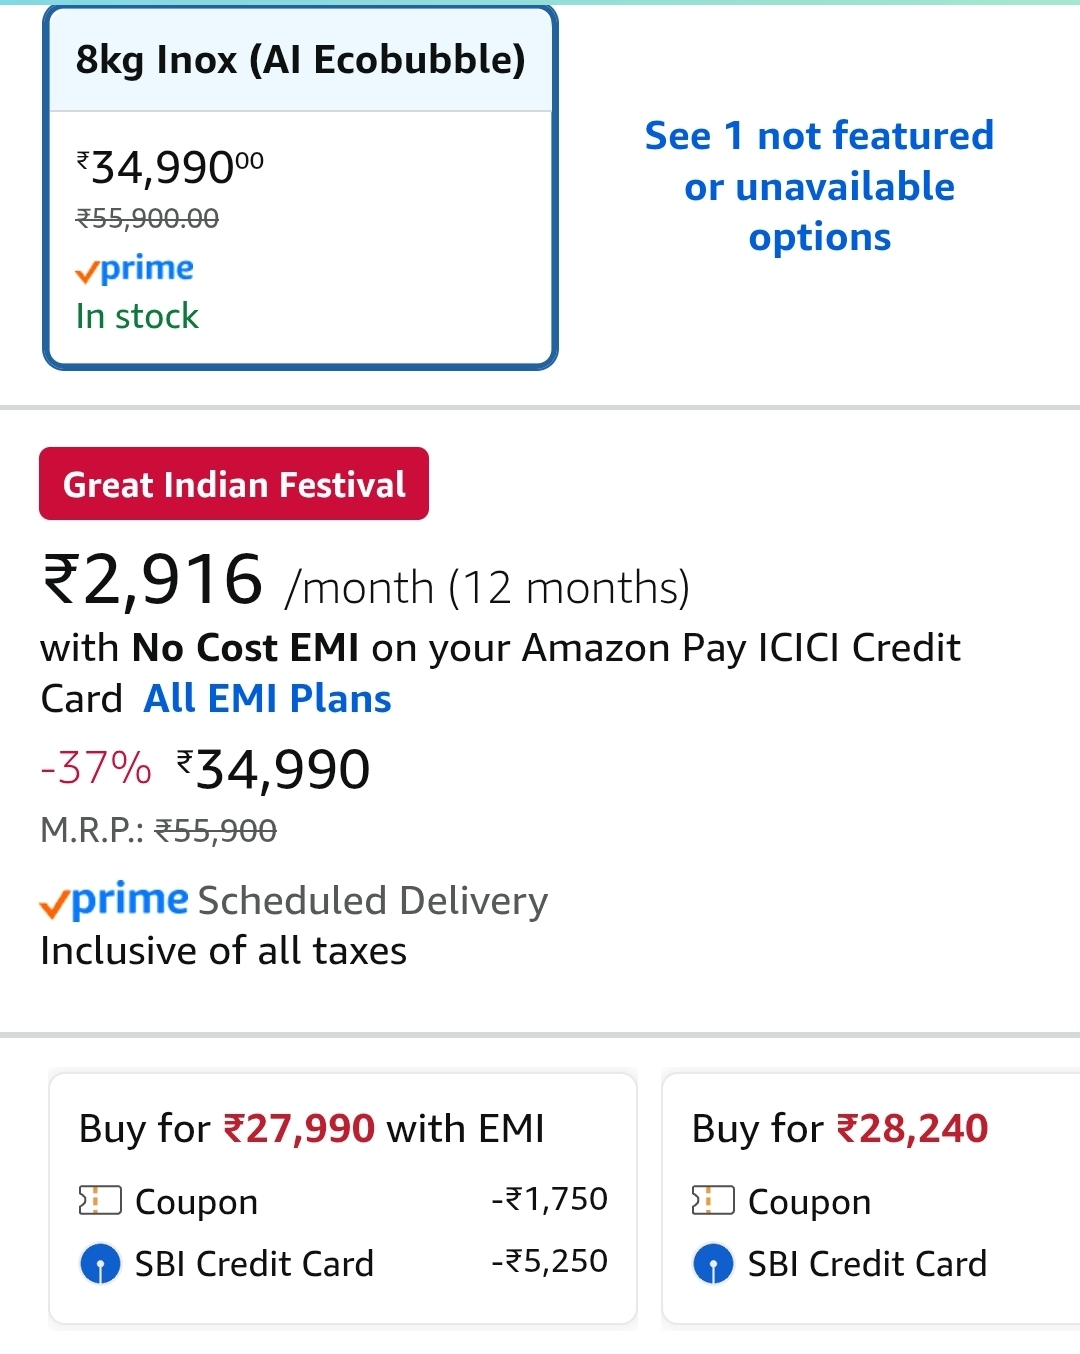1080x1354 pixels.
Task: Click the prime logo inside the 8kg Inox card
Action: pyautogui.click(x=135, y=268)
